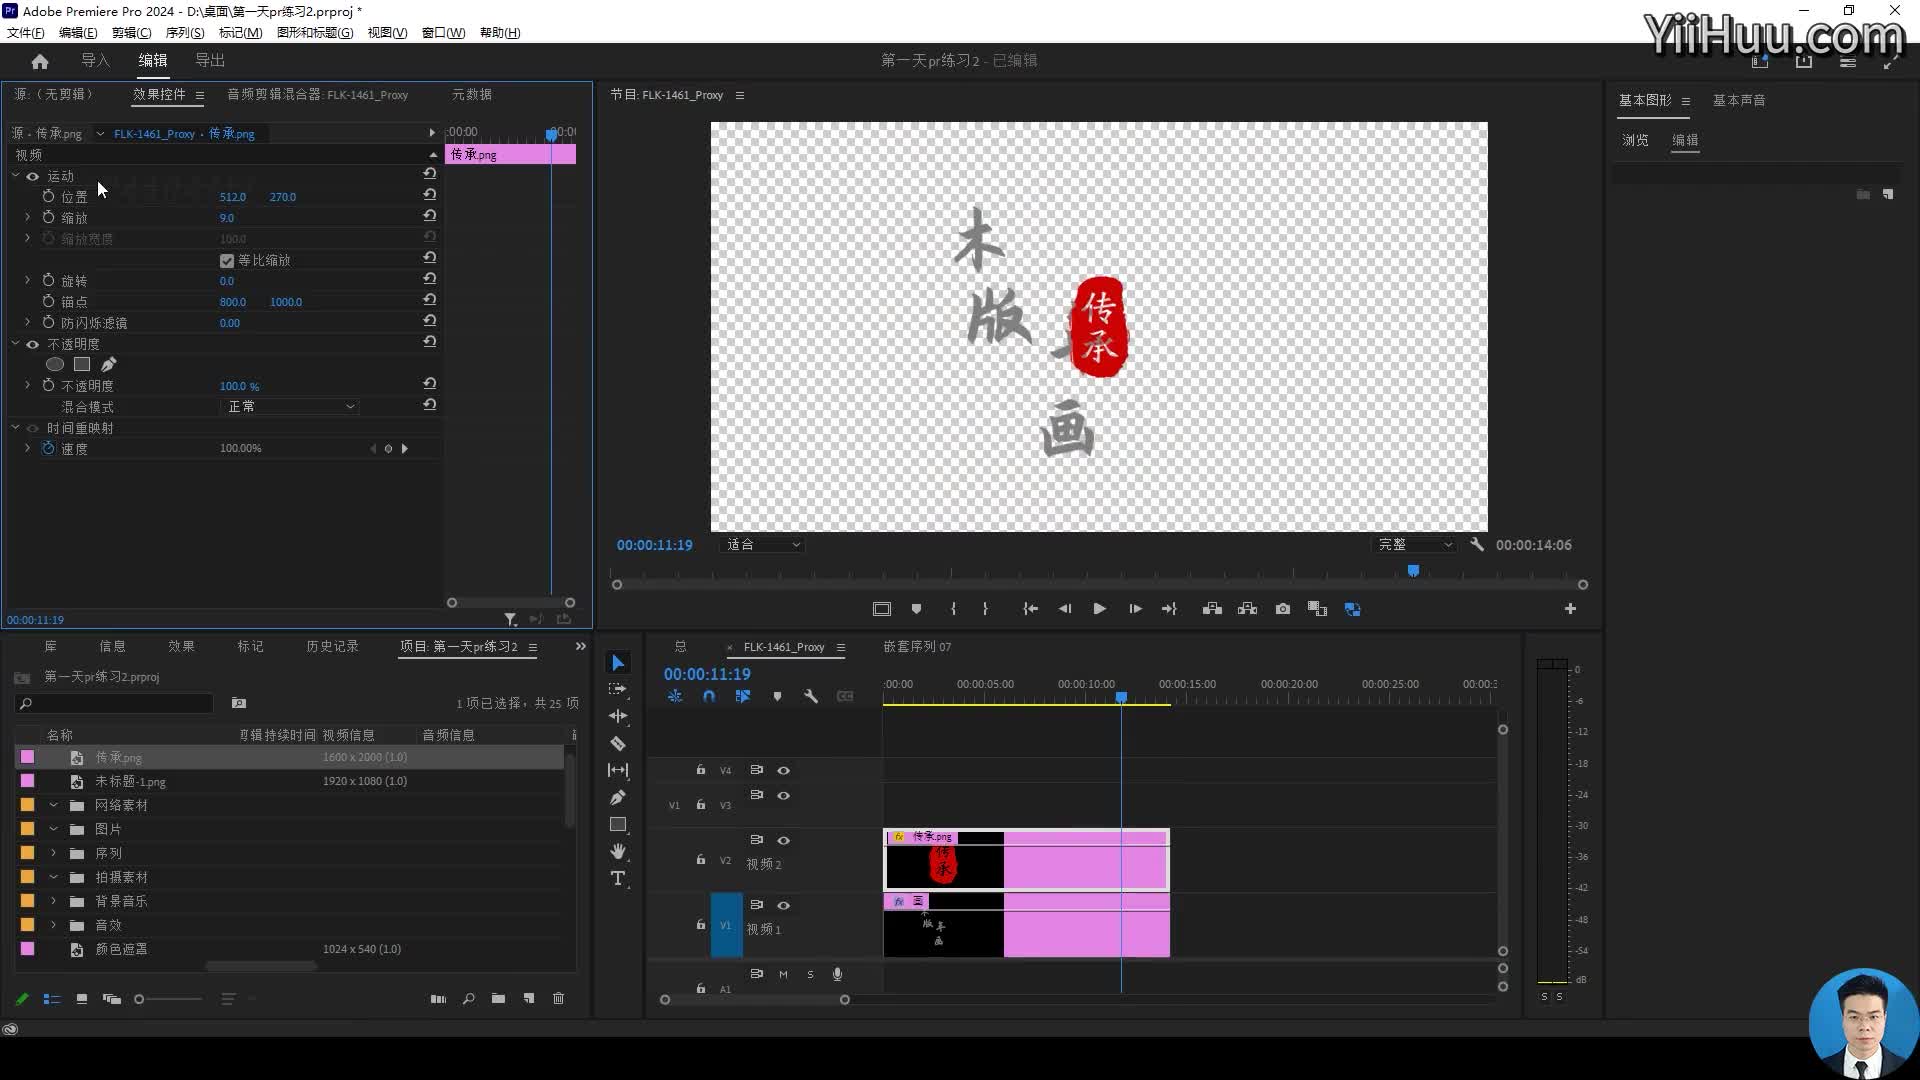Toggle linked selection in timeline
The width and height of the screenshot is (1920, 1080).
[743, 696]
